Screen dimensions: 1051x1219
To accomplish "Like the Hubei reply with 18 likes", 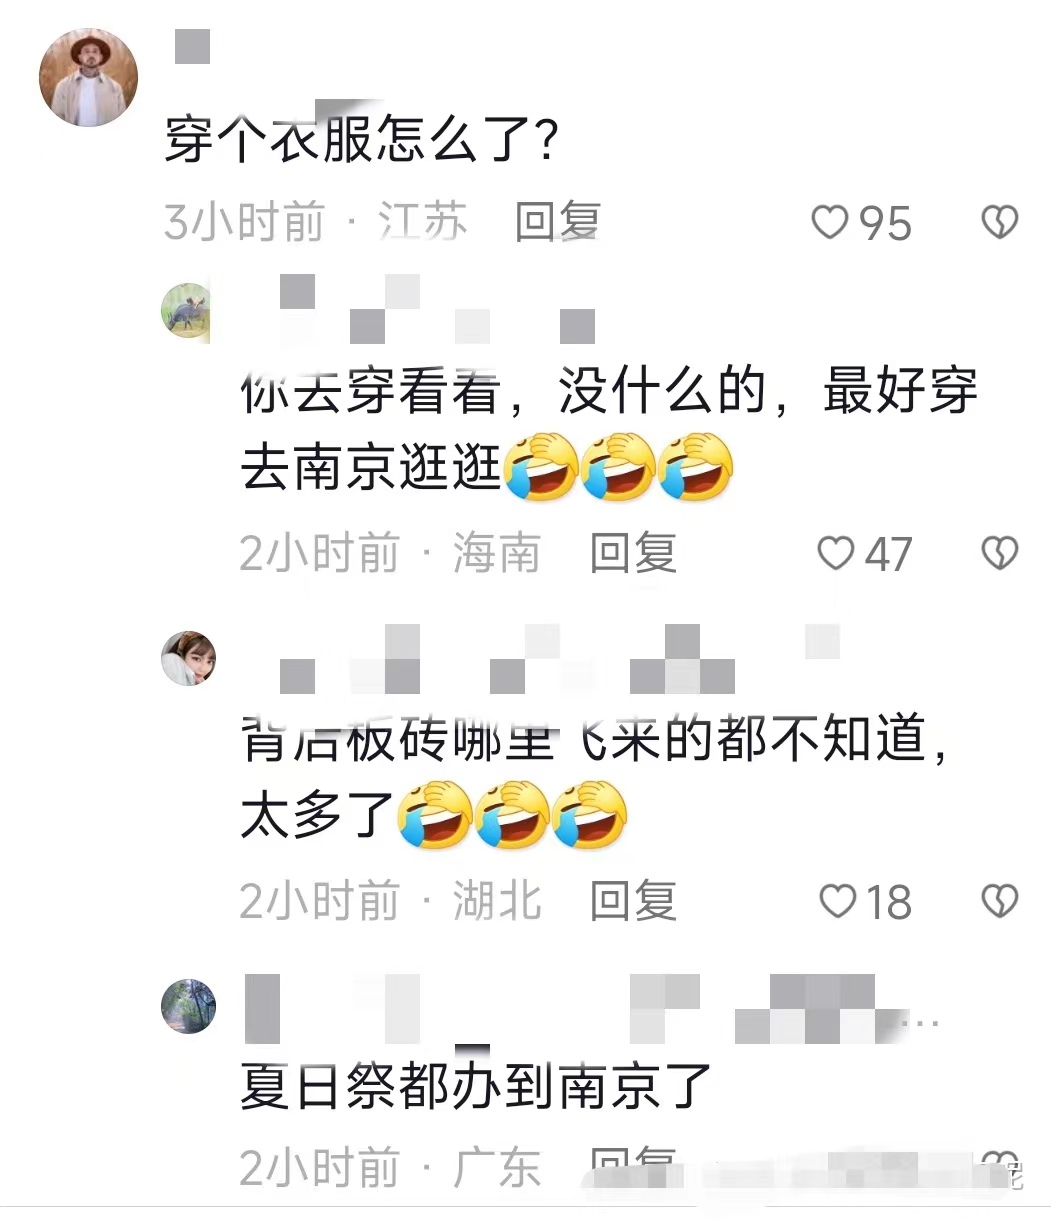I will pos(838,902).
